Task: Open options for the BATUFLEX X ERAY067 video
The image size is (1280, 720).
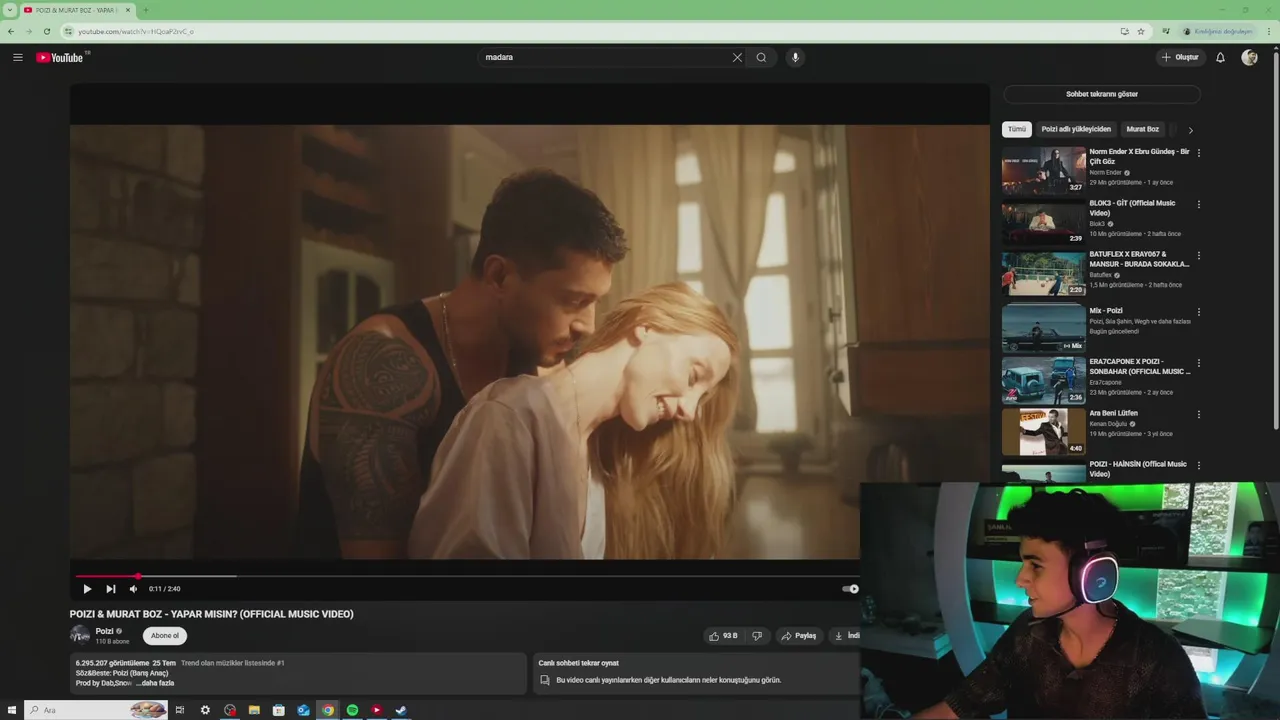Action: coord(1199,255)
